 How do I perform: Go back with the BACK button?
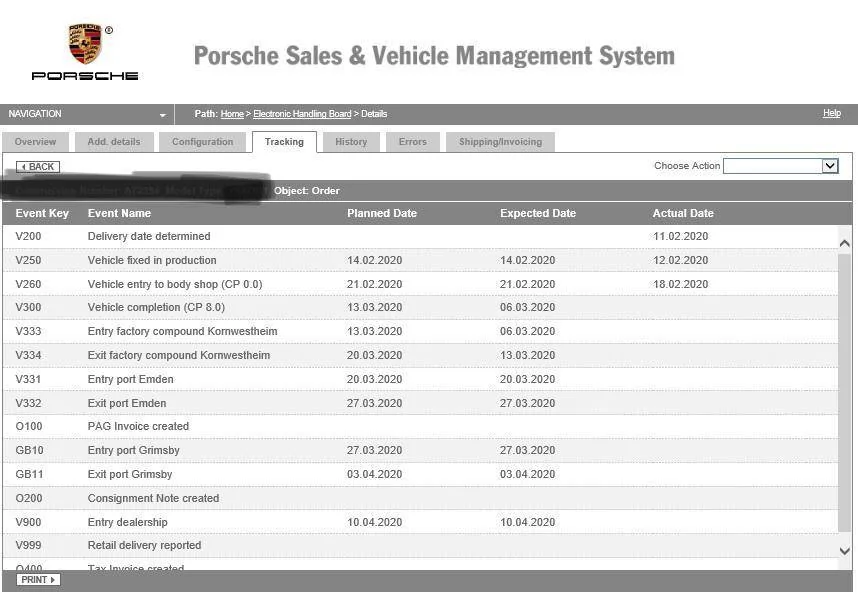pos(38,166)
